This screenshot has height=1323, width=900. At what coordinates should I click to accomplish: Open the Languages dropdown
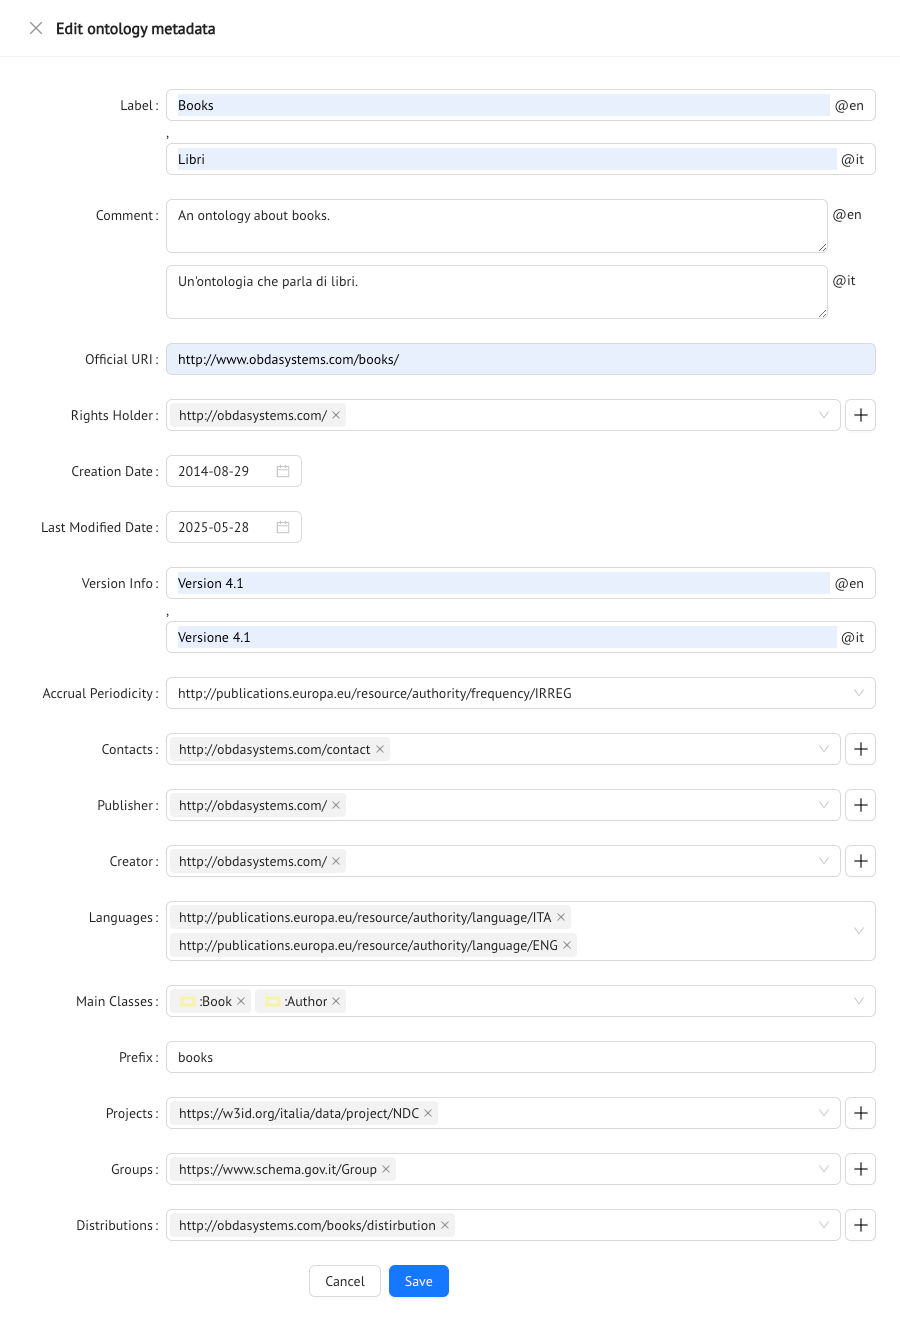858,930
